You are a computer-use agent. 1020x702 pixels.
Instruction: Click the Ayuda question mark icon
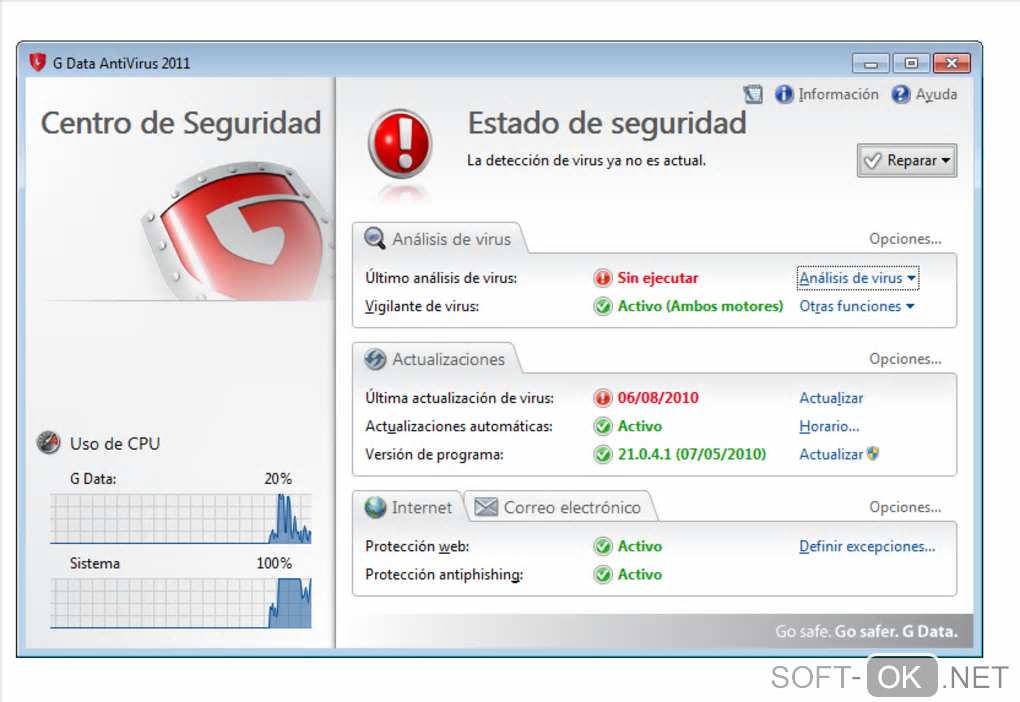coord(901,94)
